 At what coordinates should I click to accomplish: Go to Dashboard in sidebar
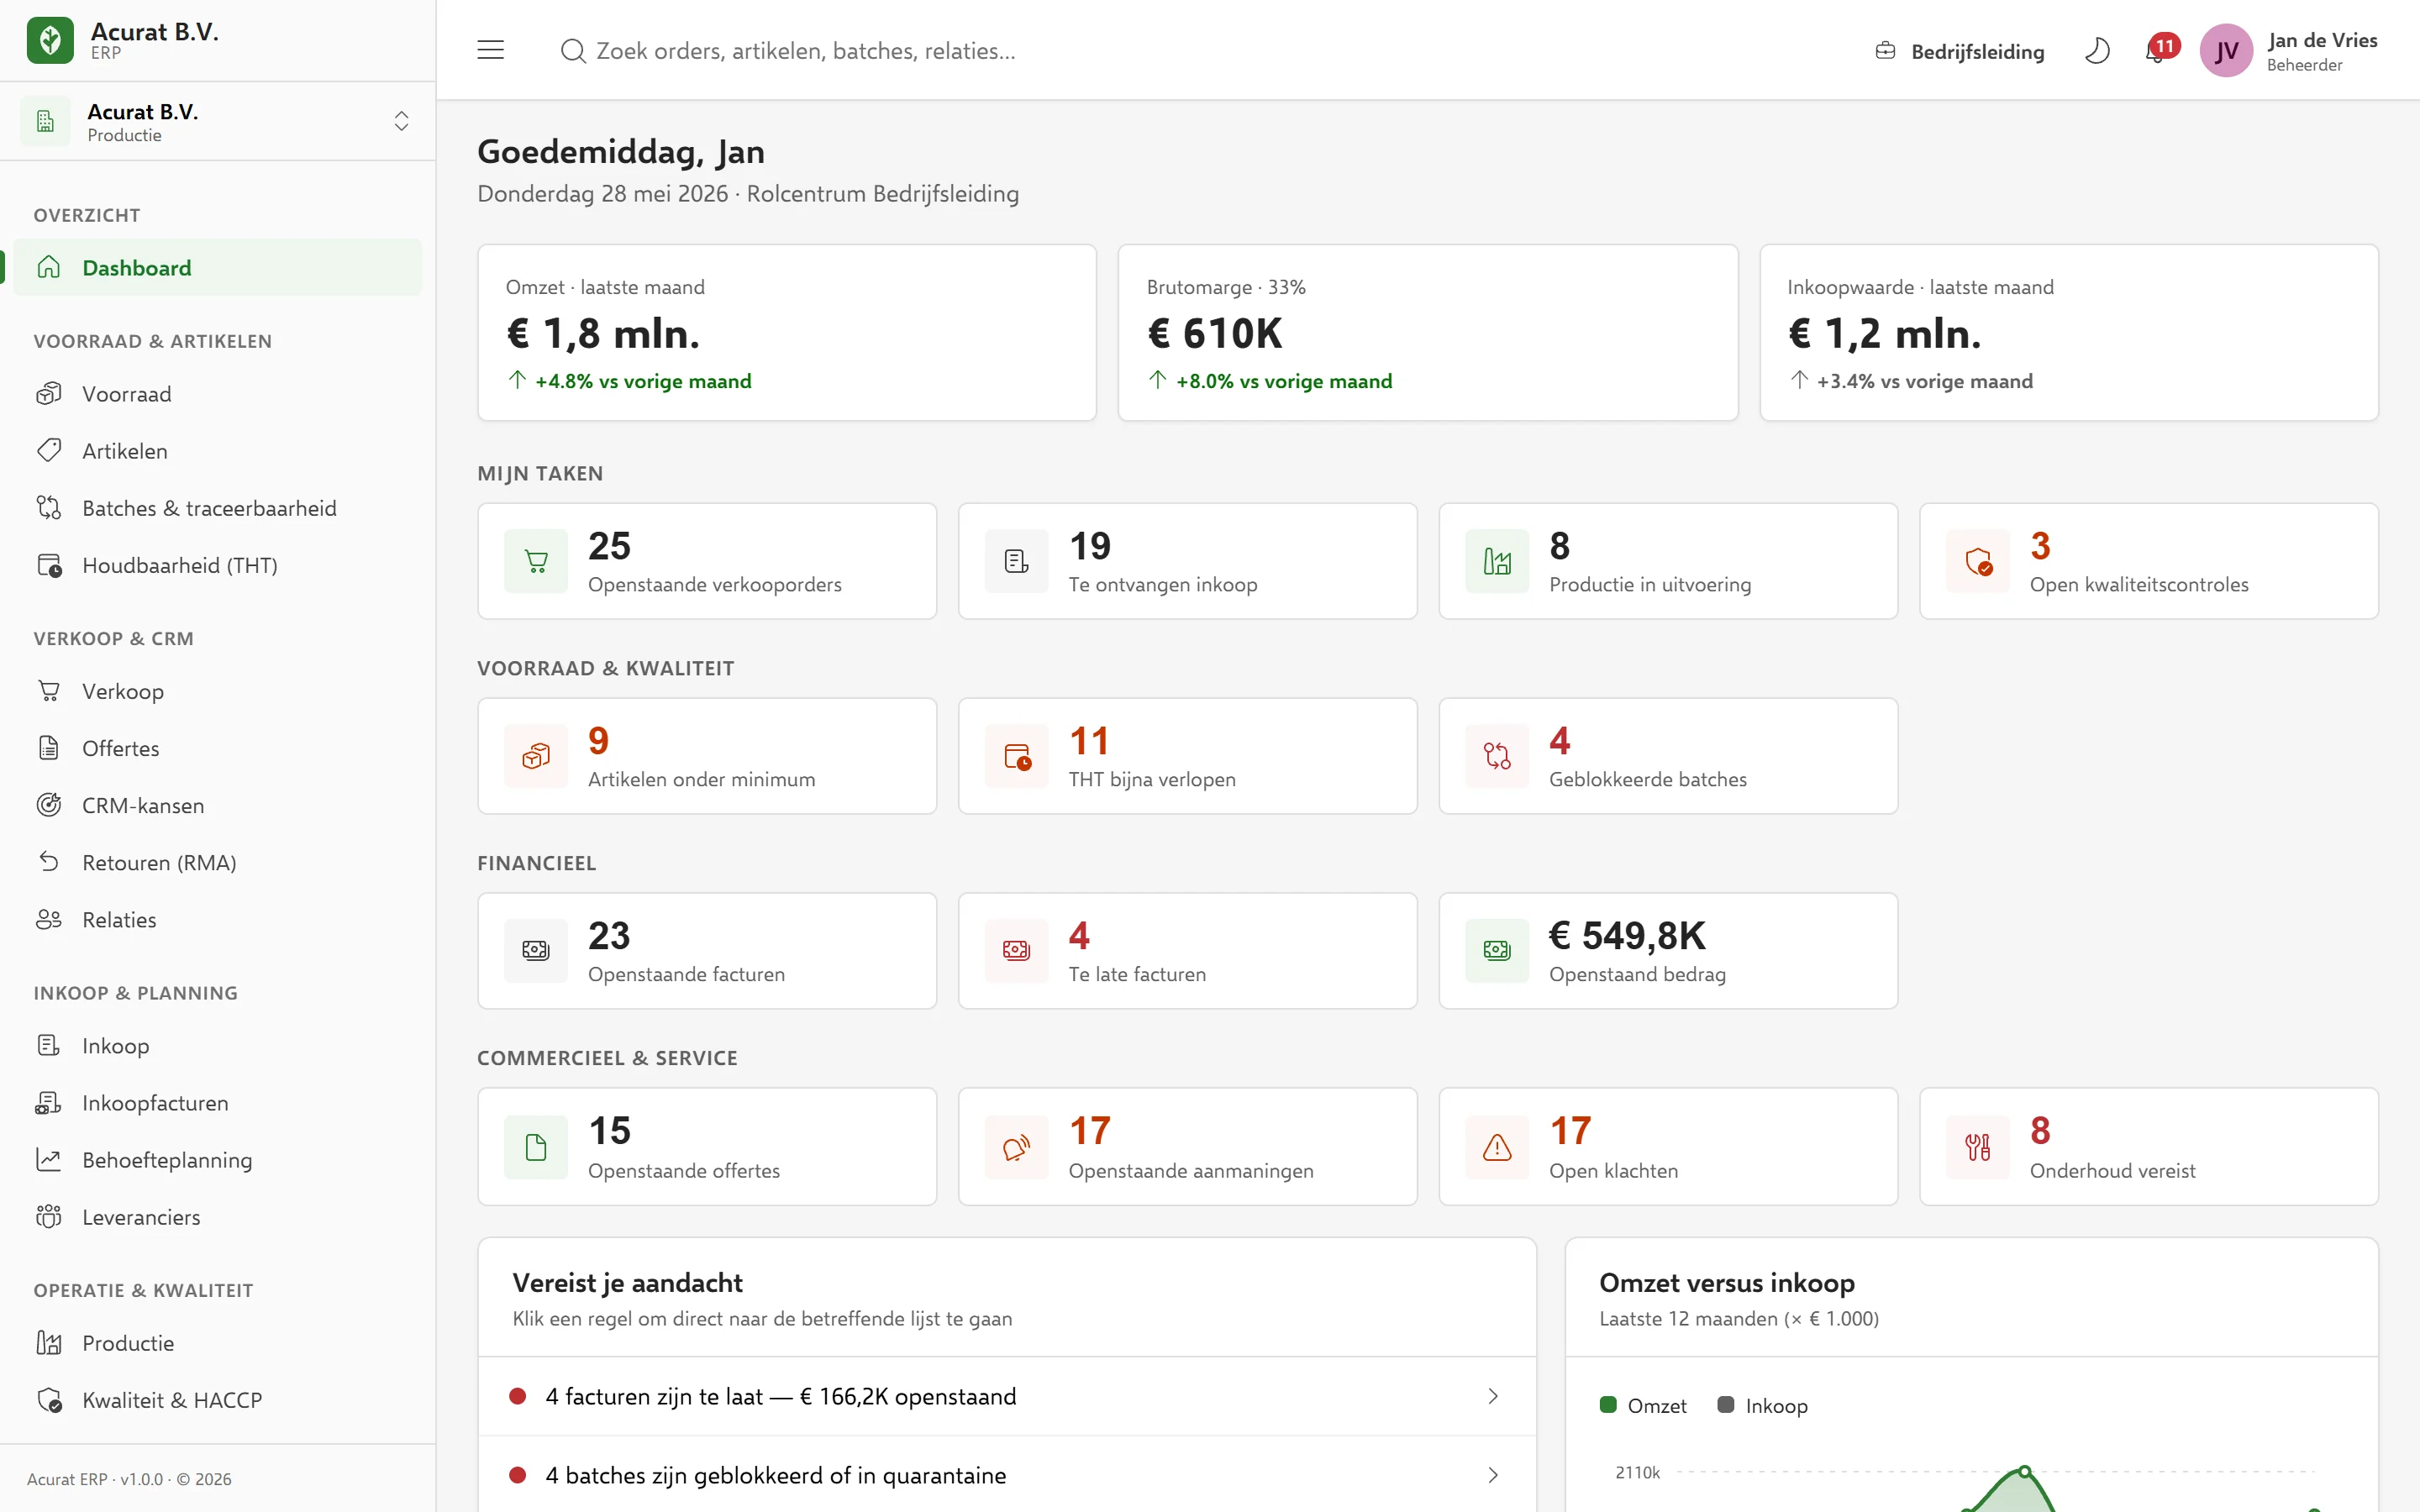tap(217, 267)
